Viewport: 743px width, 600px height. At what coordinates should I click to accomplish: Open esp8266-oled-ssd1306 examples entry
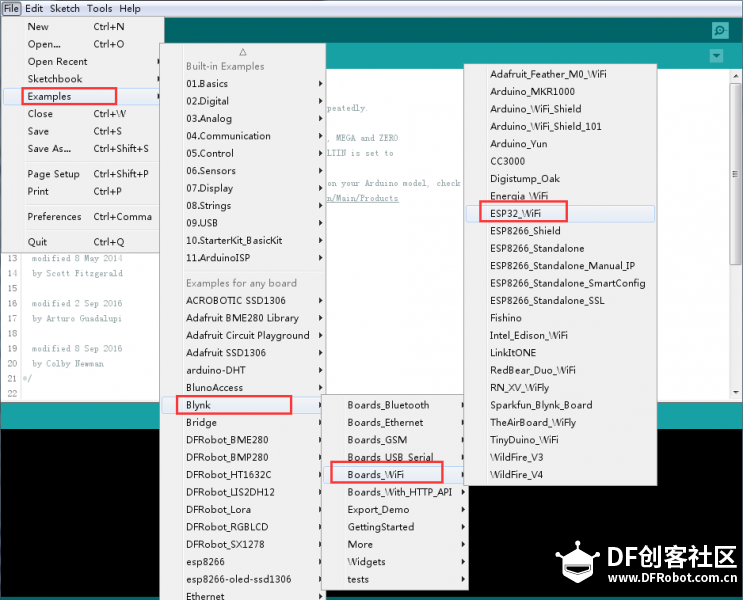[x=243, y=579]
